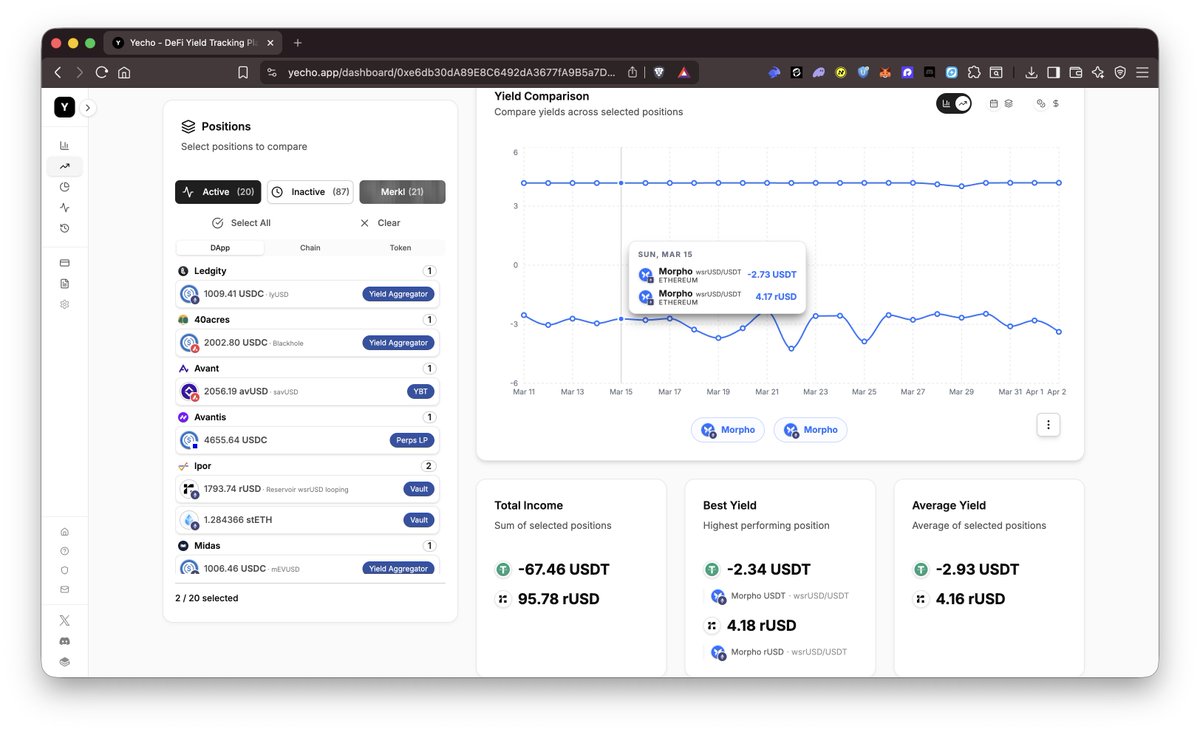1200x732 pixels.
Task: Open the X (Twitter) social link
Action: (64, 620)
